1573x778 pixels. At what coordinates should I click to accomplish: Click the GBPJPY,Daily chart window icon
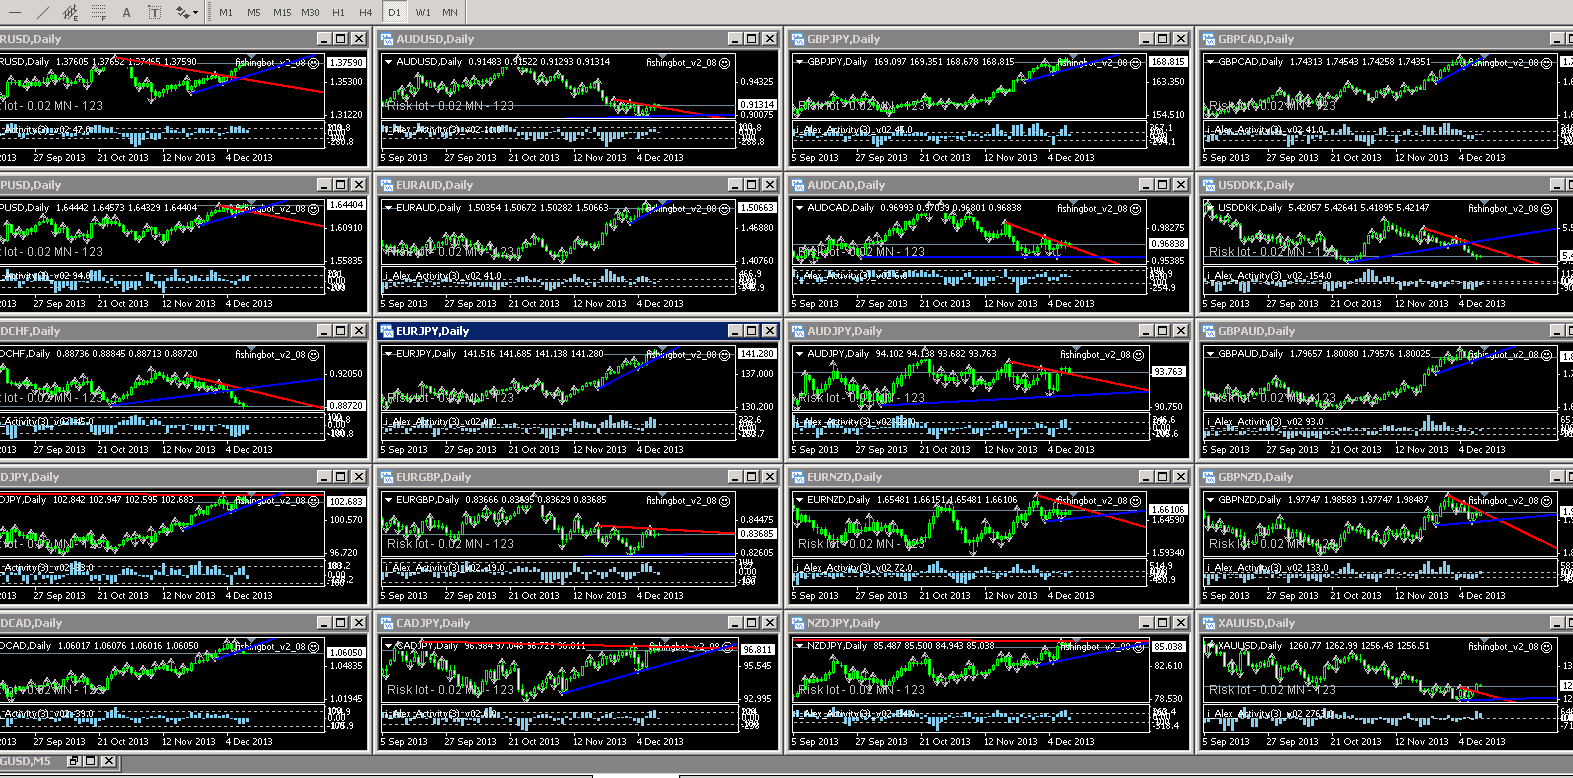[x=798, y=39]
